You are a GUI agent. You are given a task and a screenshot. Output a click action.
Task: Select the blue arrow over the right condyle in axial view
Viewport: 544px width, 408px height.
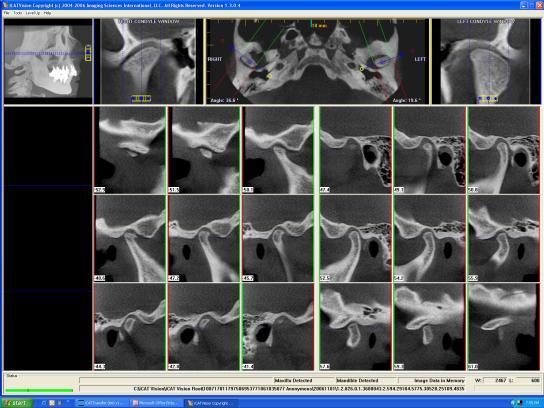coord(243,55)
